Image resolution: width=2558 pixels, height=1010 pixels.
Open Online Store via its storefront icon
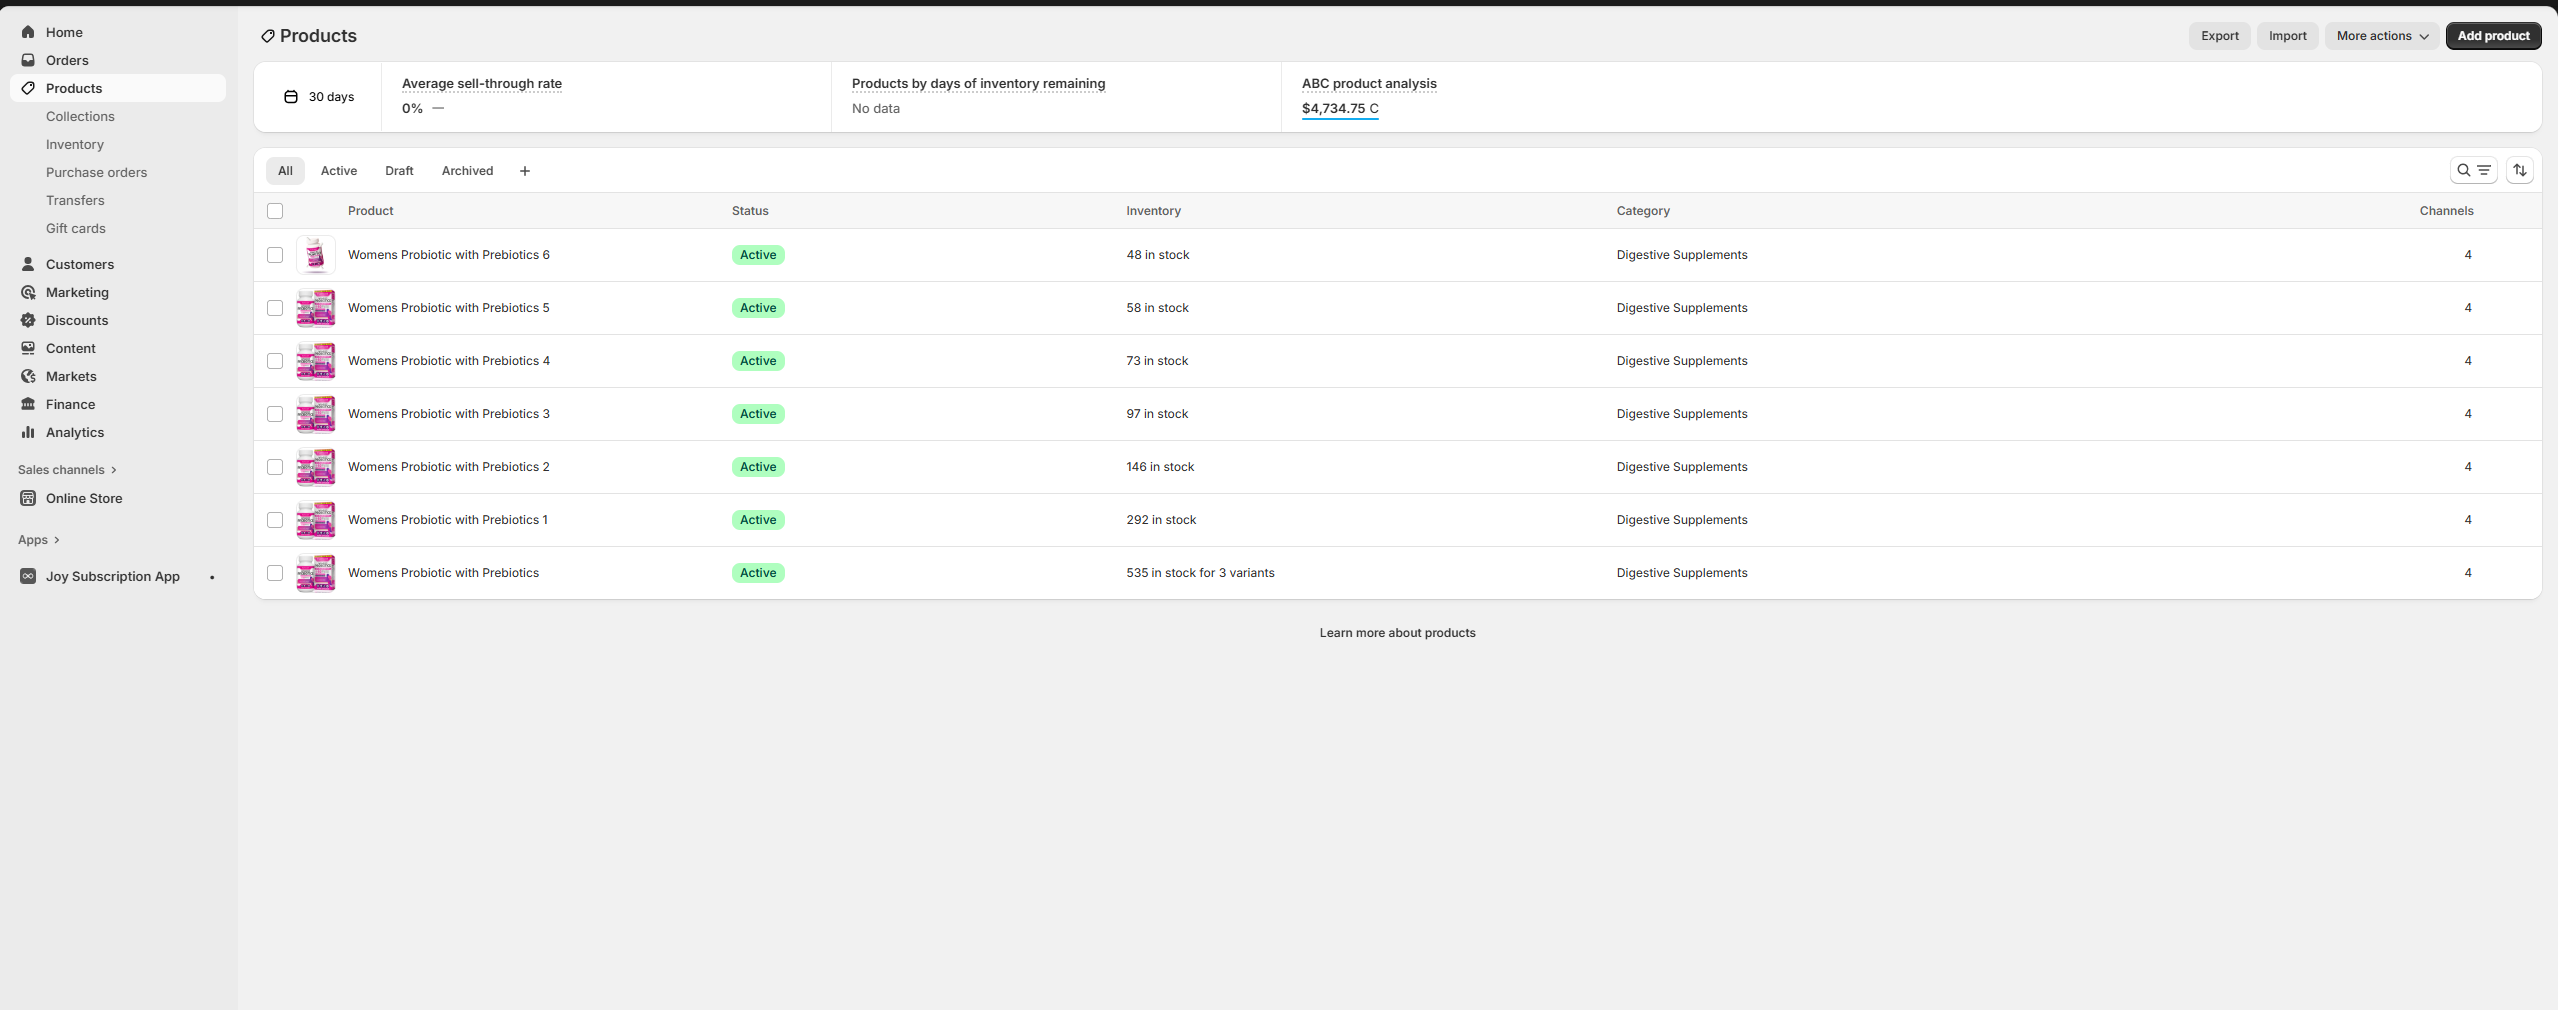click(28, 498)
